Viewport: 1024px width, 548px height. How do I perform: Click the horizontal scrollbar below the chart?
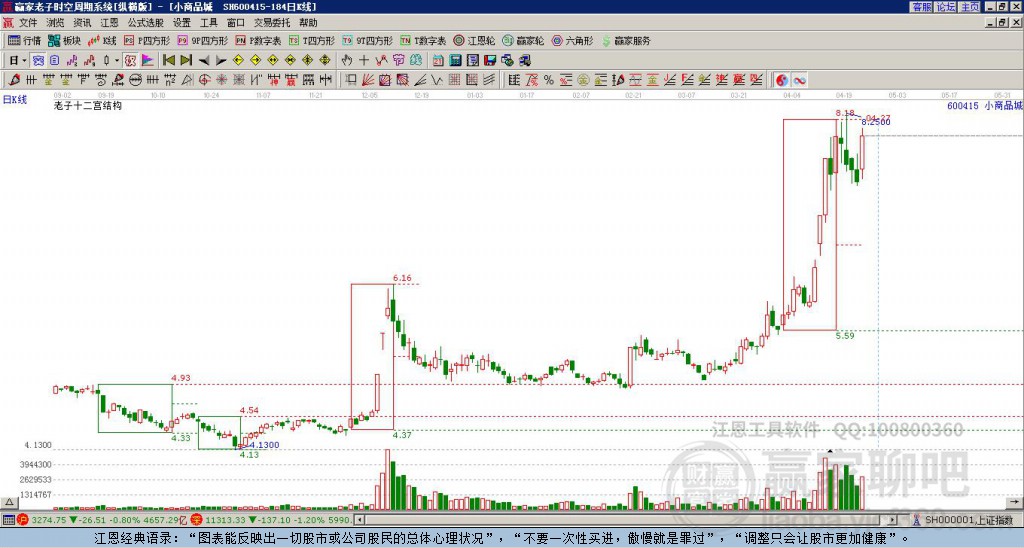point(626,520)
